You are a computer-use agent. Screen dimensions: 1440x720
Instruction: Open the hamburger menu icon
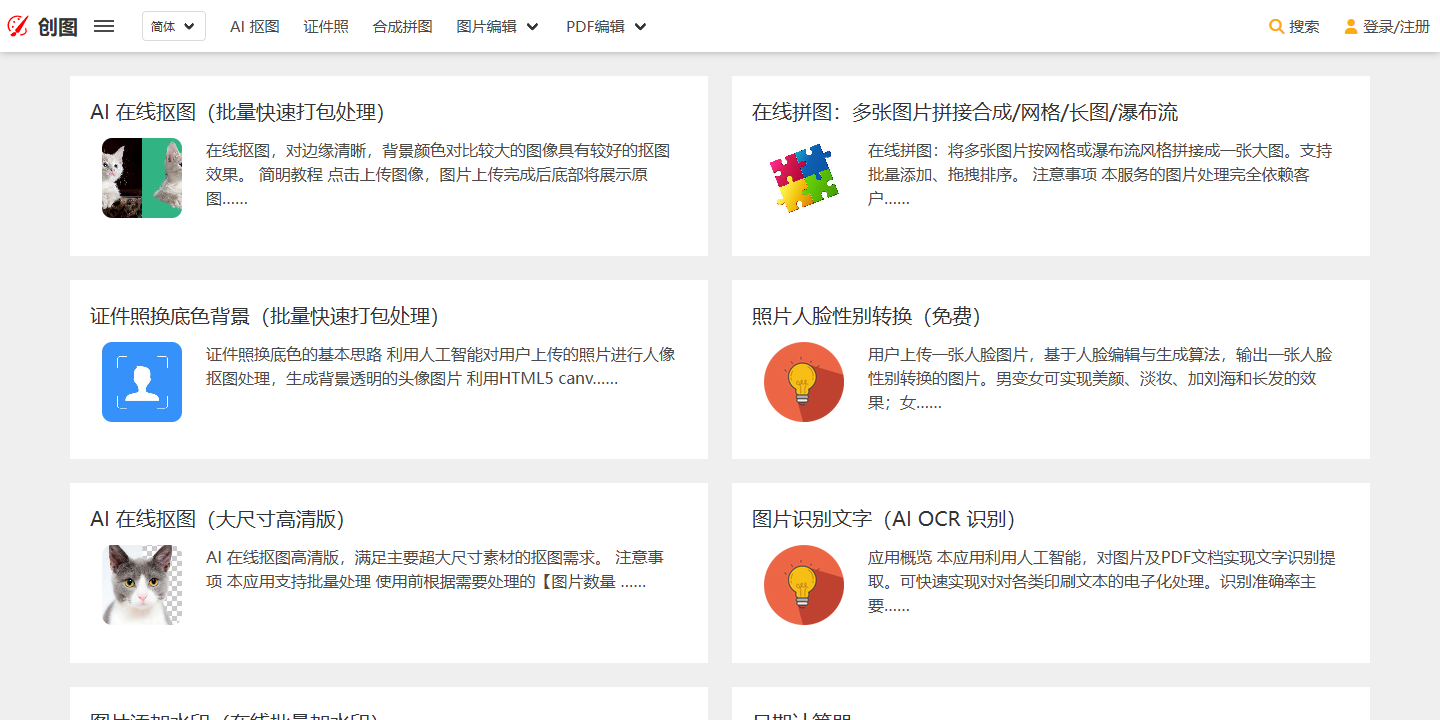point(104,27)
